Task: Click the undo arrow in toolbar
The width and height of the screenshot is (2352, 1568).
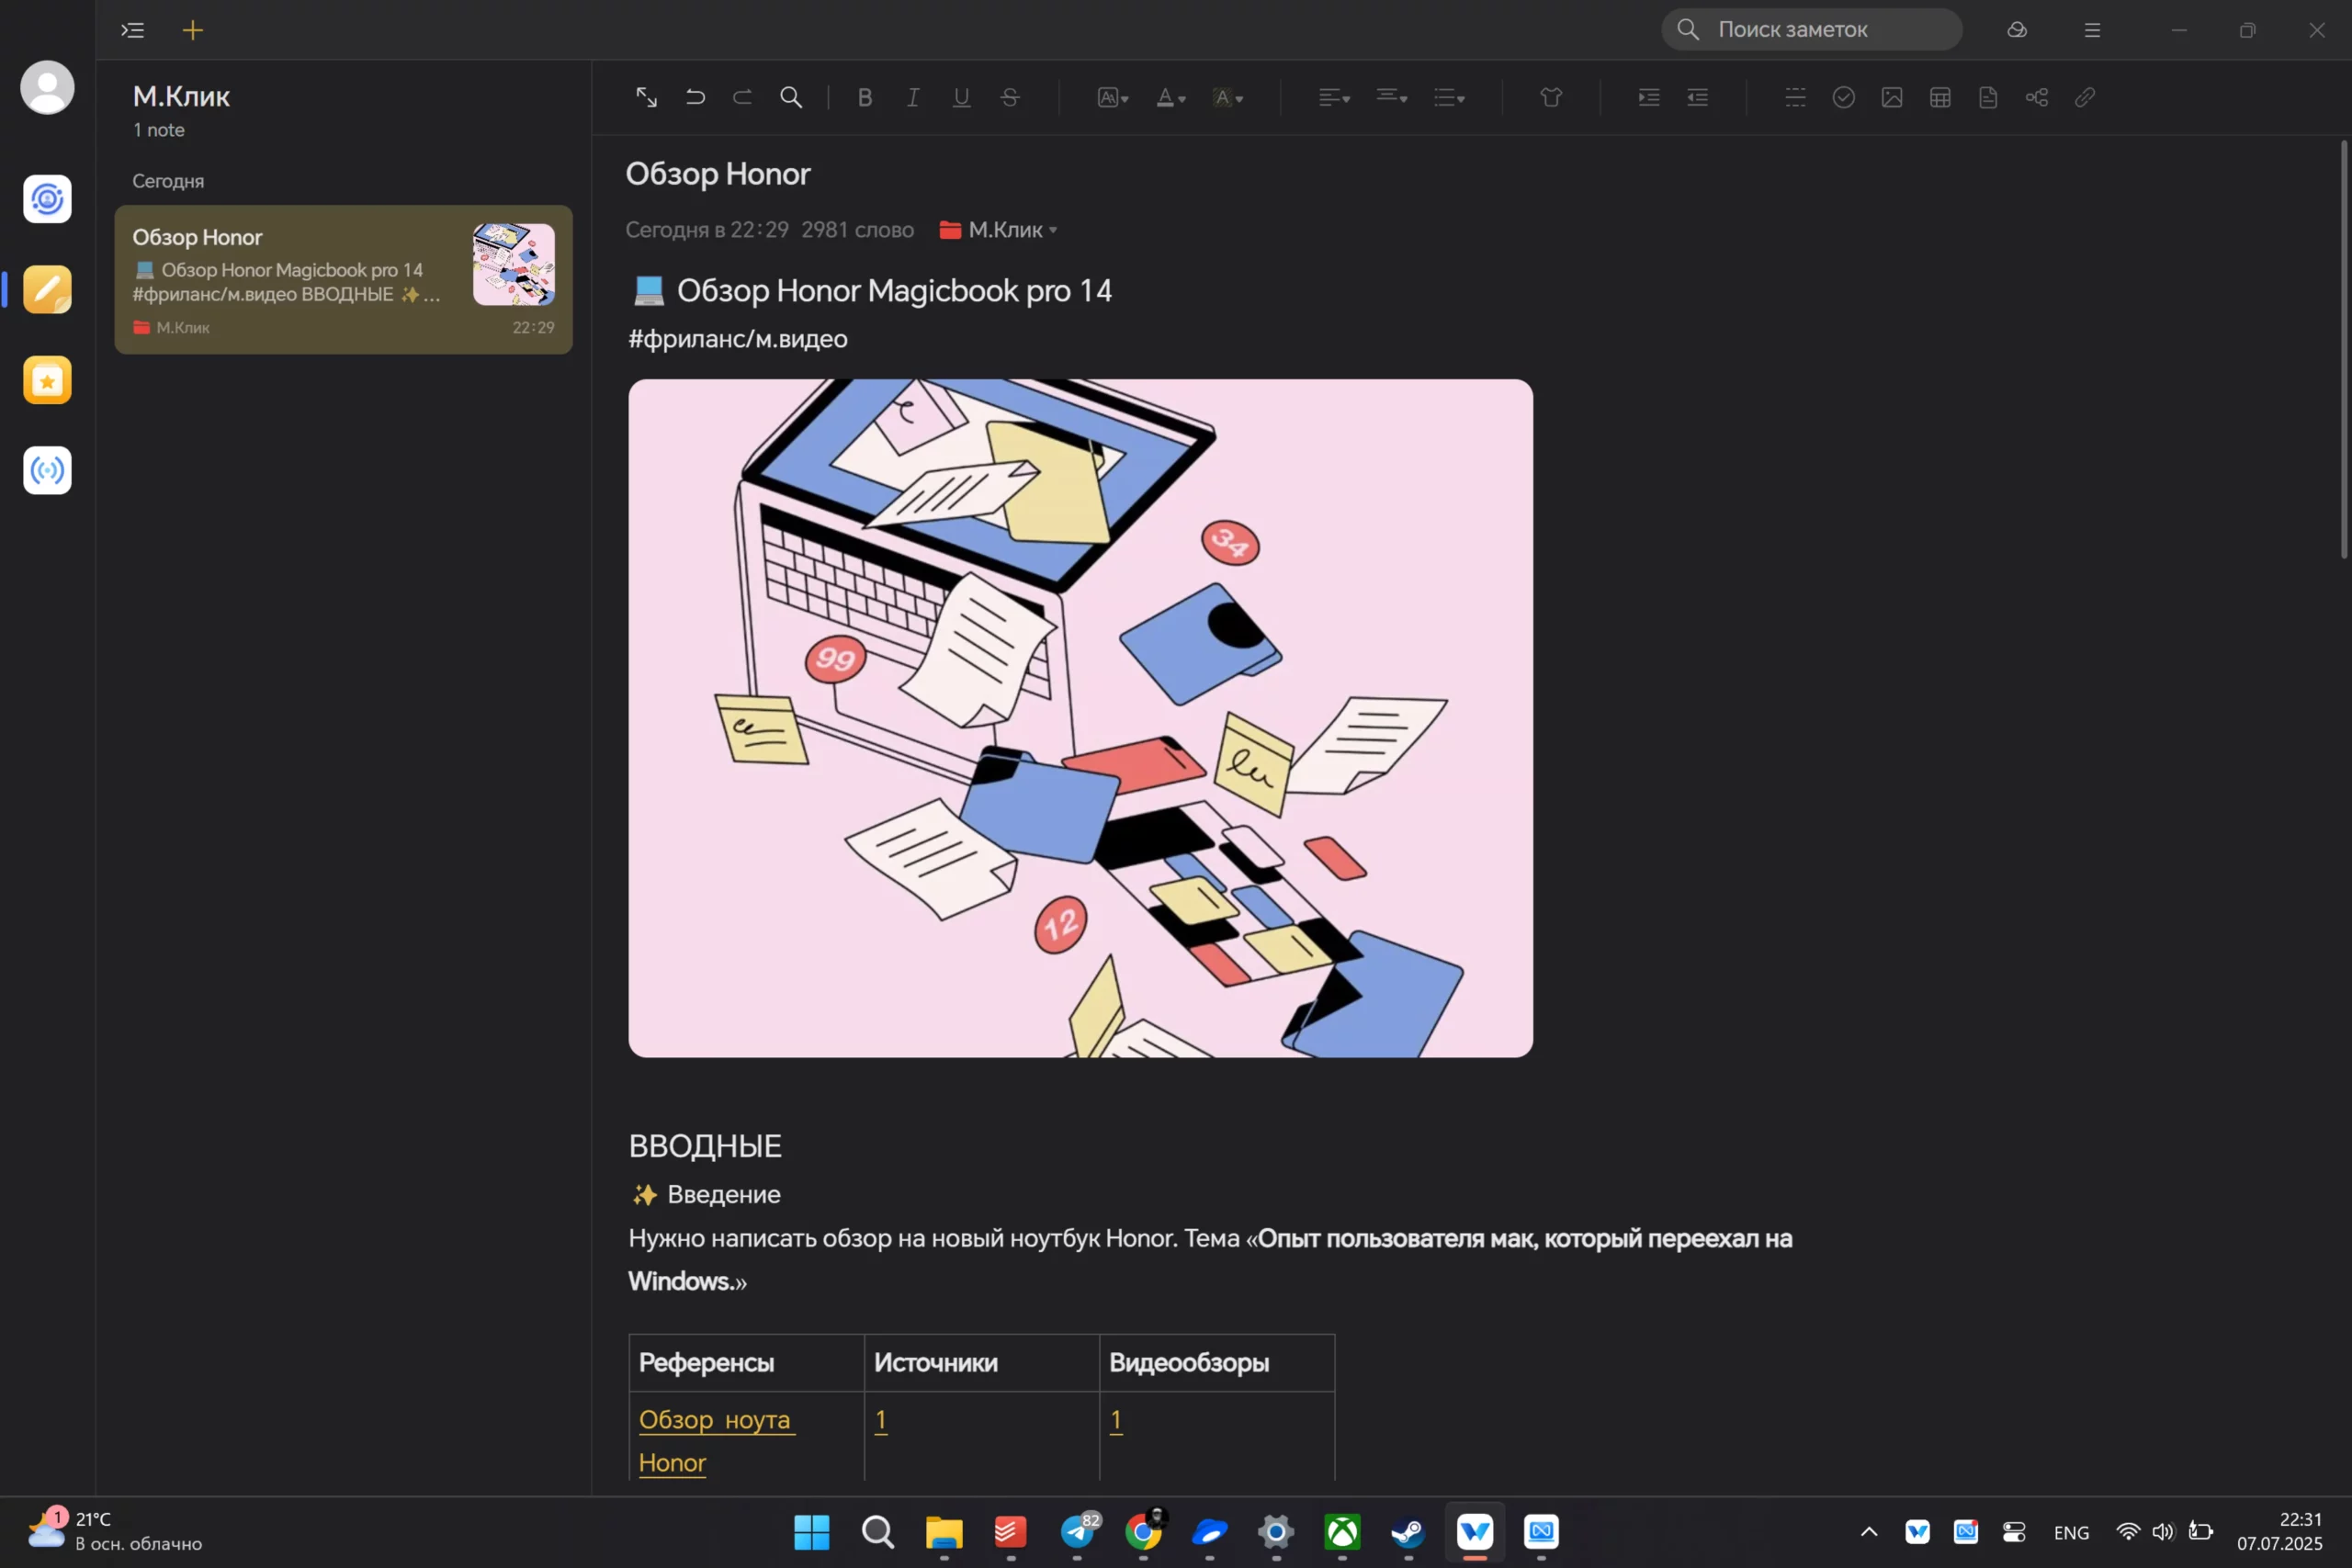Action: click(695, 97)
